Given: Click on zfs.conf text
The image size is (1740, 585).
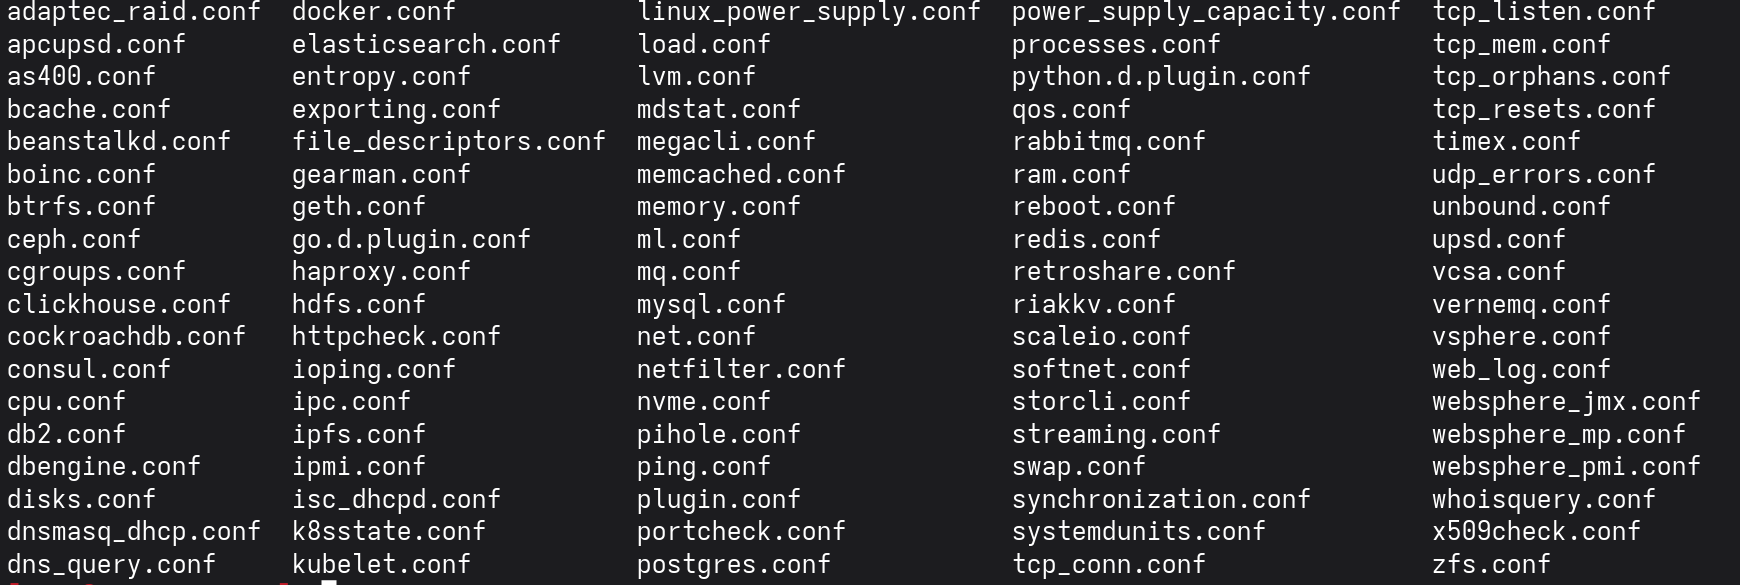Looking at the screenshot, I should point(1491,565).
